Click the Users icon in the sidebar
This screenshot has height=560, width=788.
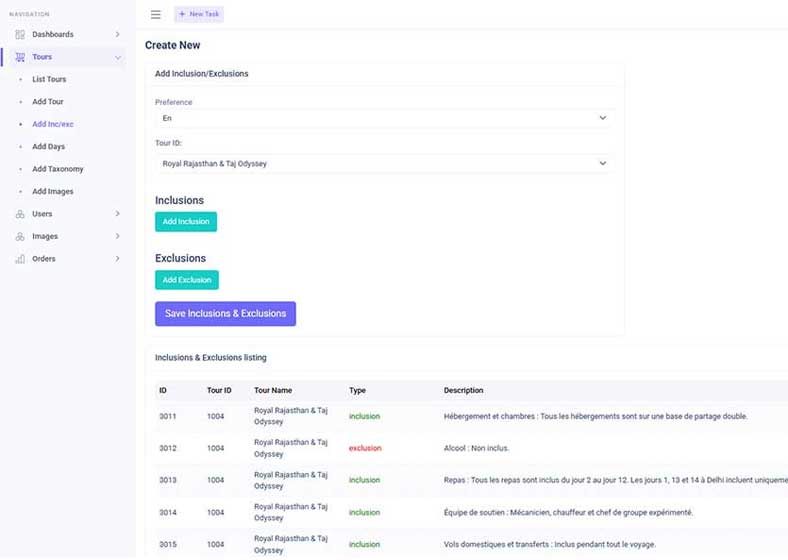coord(20,214)
